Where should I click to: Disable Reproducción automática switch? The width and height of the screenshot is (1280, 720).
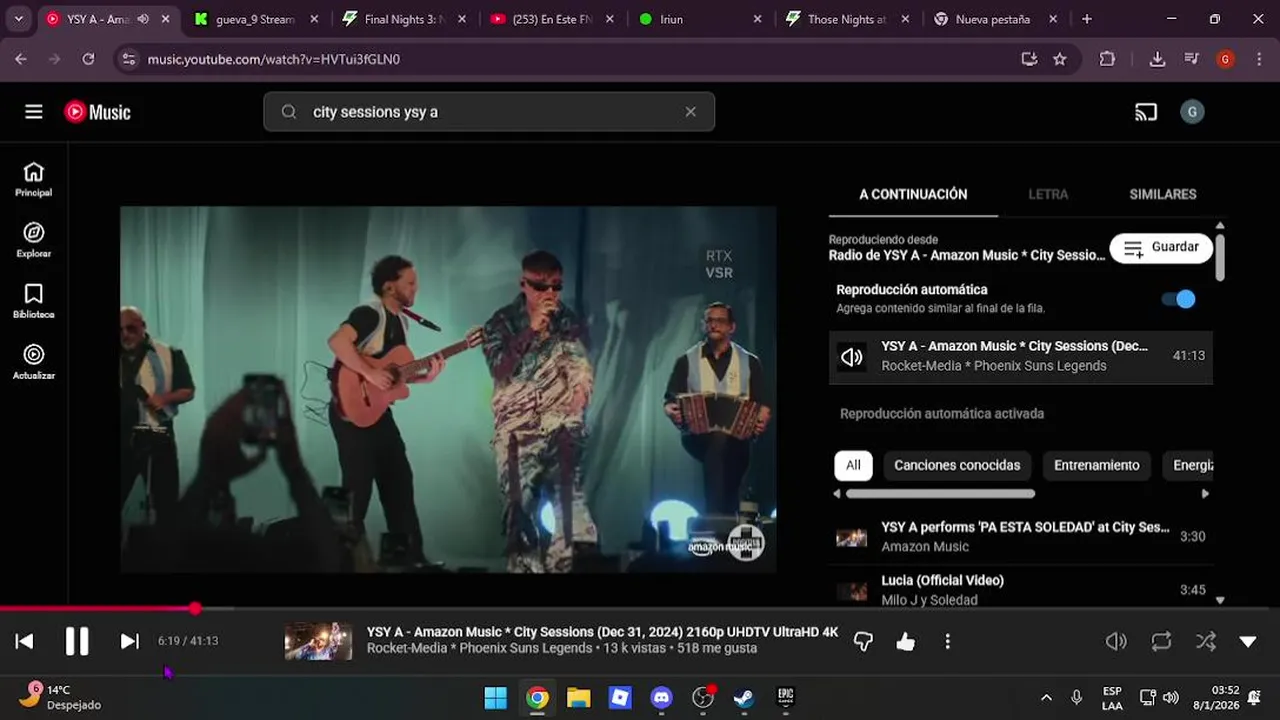(1179, 299)
